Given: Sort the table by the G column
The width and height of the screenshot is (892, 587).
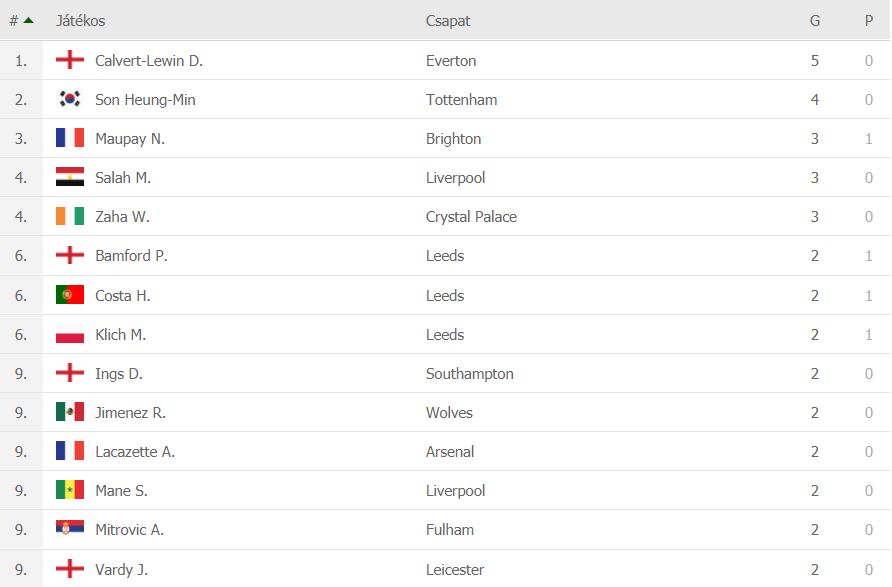Looking at the screenshot, I should pos(815,20).
